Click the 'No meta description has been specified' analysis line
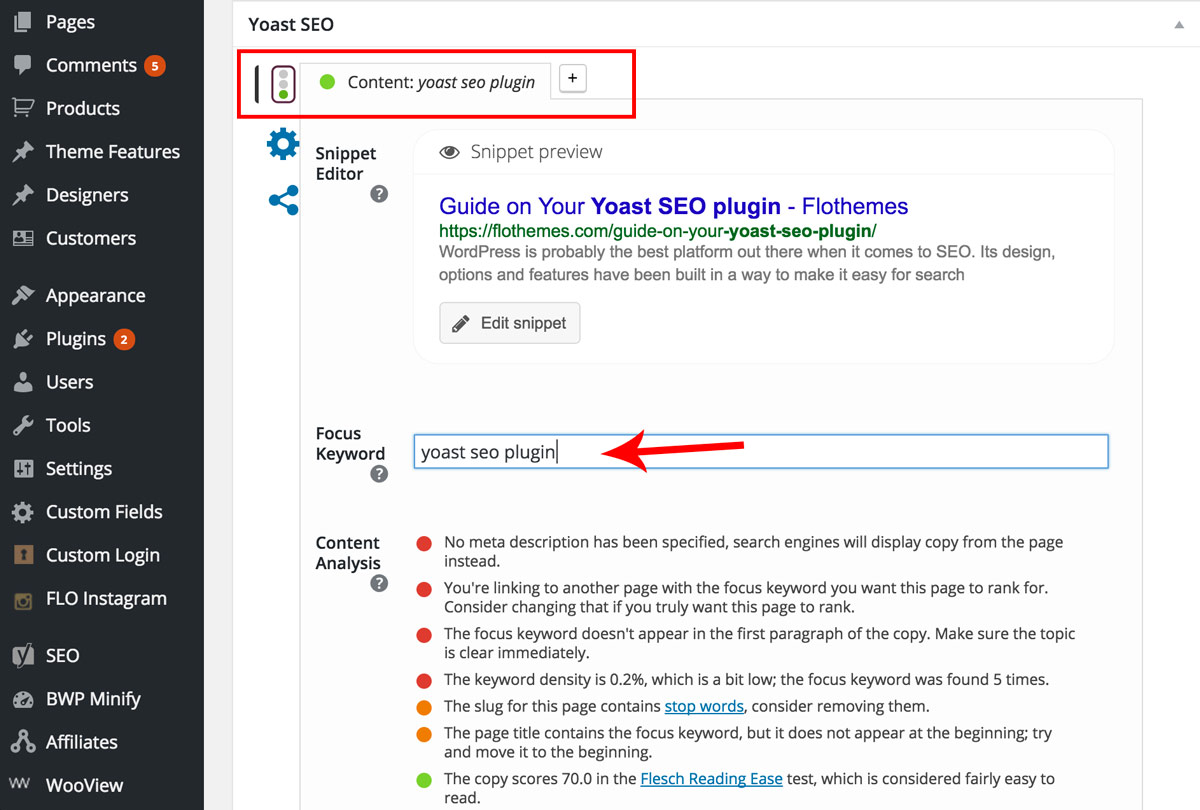Screen dimensions: 1200x810 click(x=753, y=552)
